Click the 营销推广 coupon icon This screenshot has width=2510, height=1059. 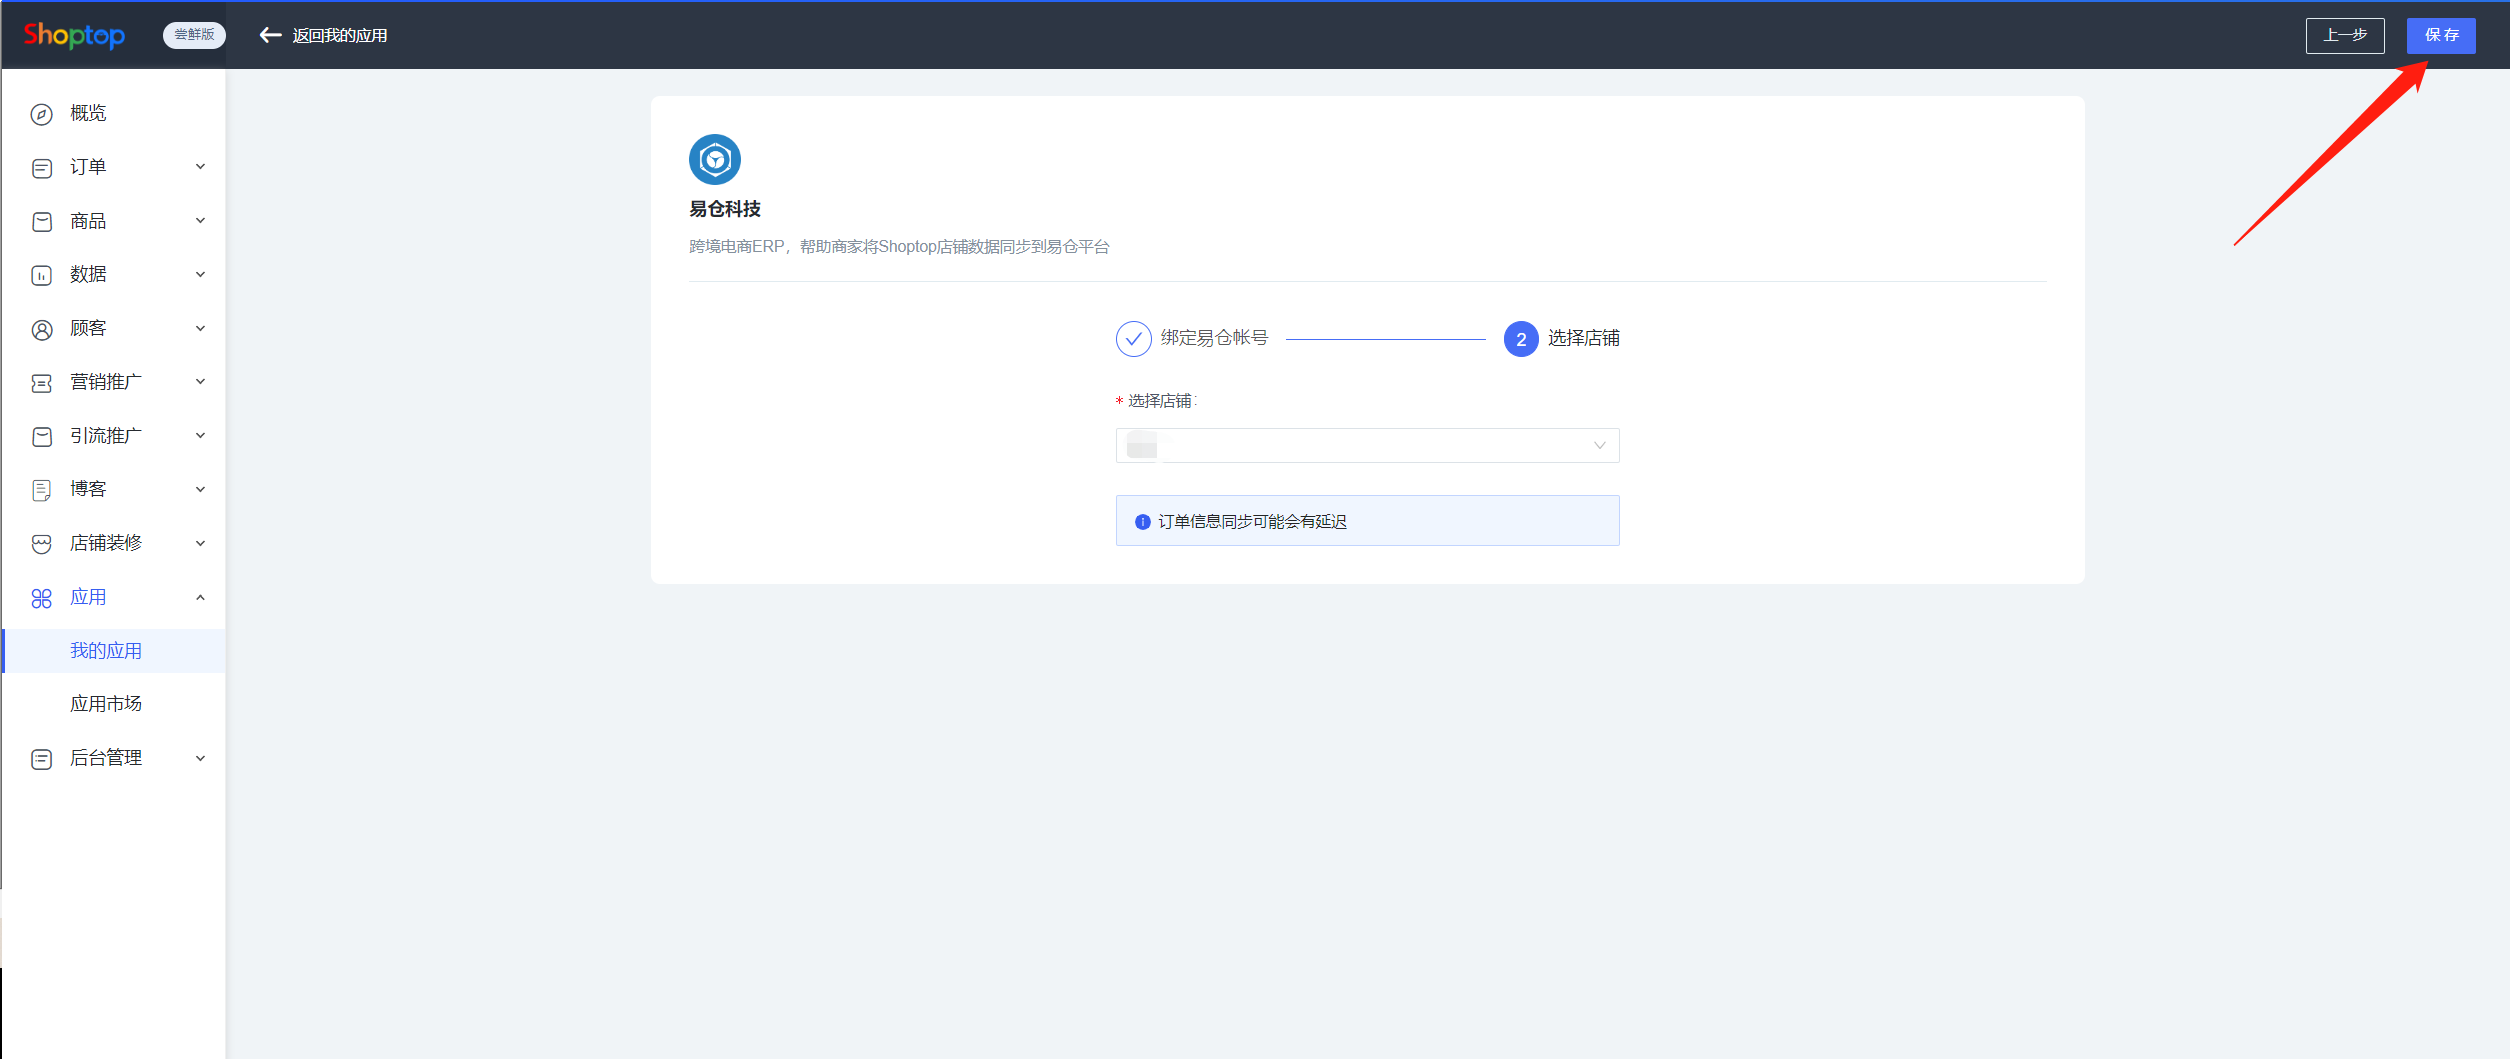pos(41,383)
